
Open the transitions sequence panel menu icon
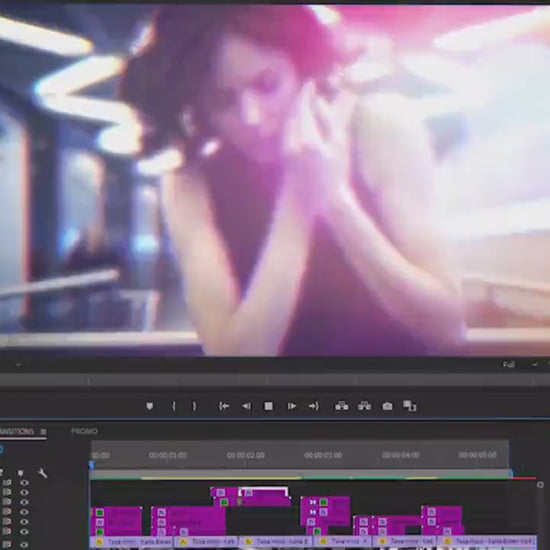[x=43, y=432]
